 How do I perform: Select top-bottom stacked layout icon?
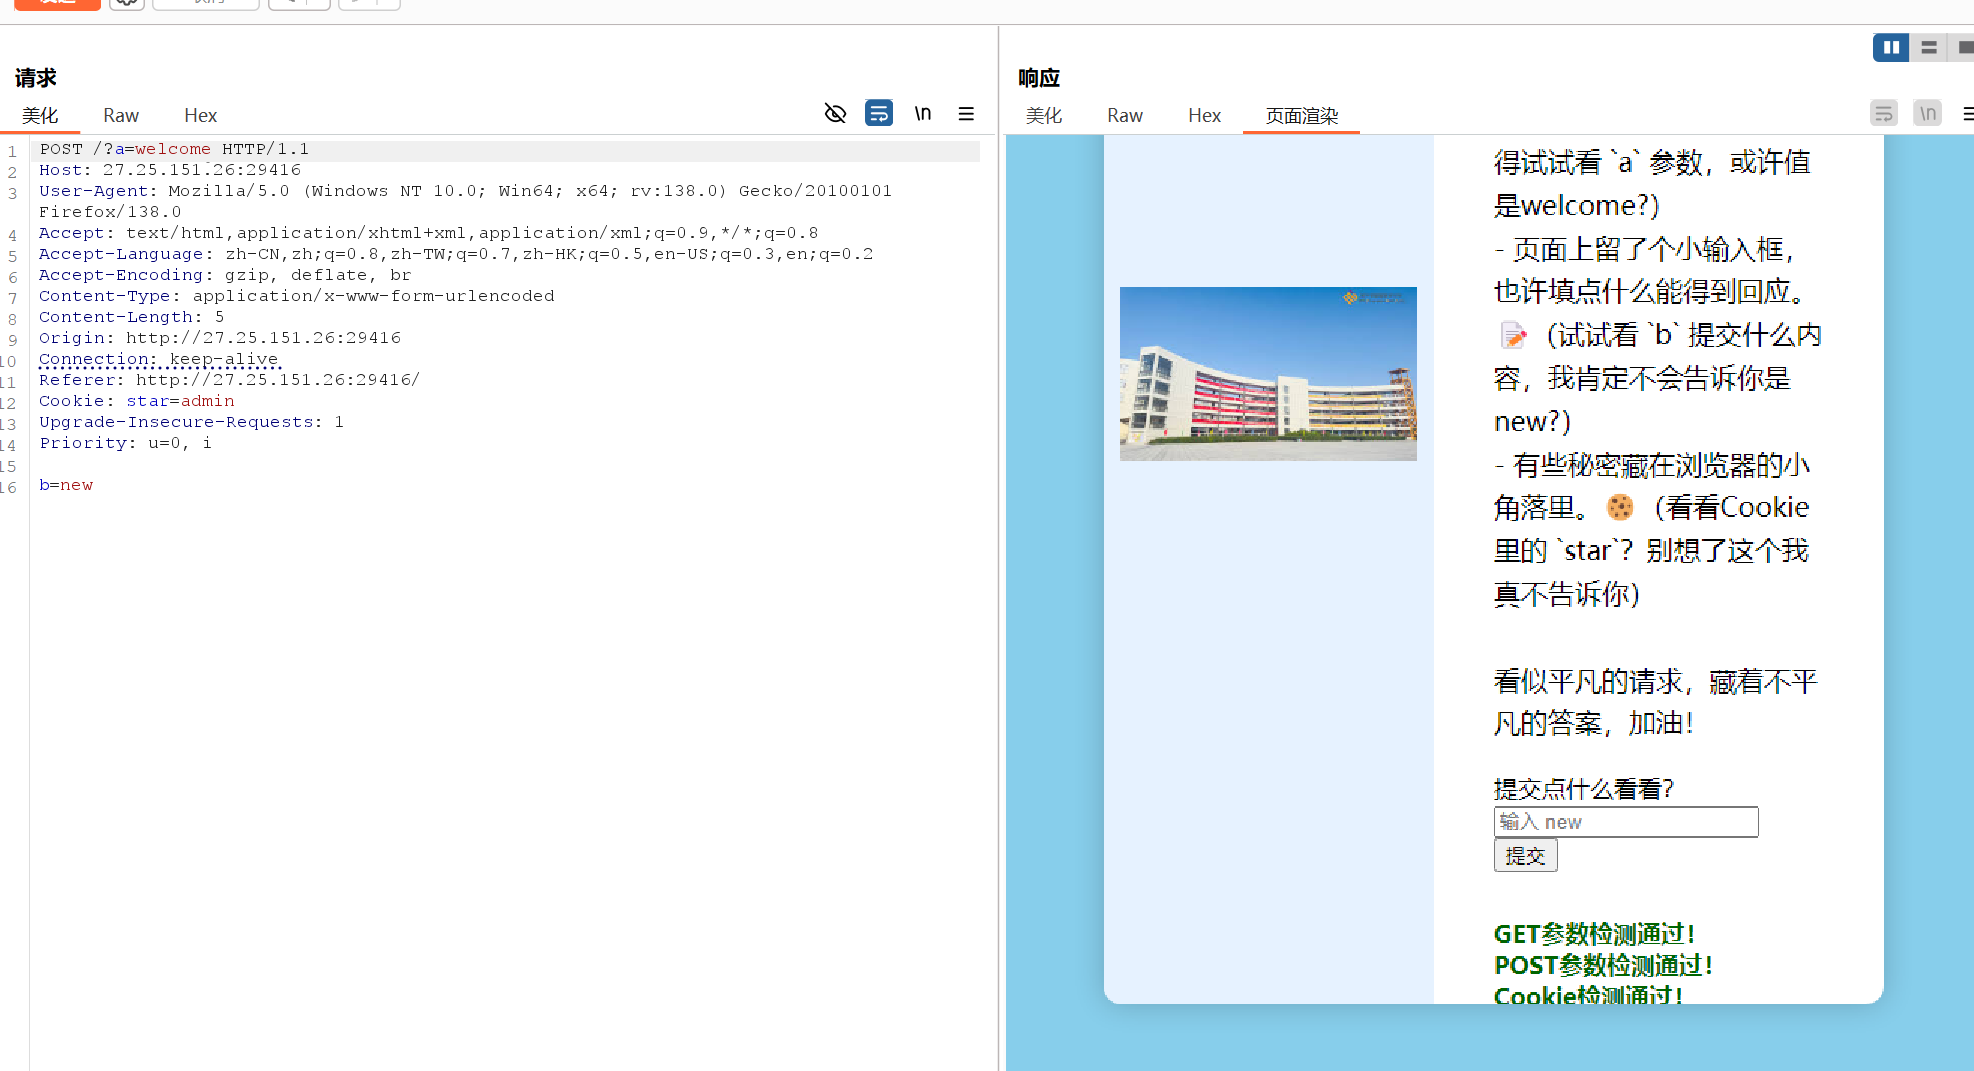click(x=1929, y=47)
